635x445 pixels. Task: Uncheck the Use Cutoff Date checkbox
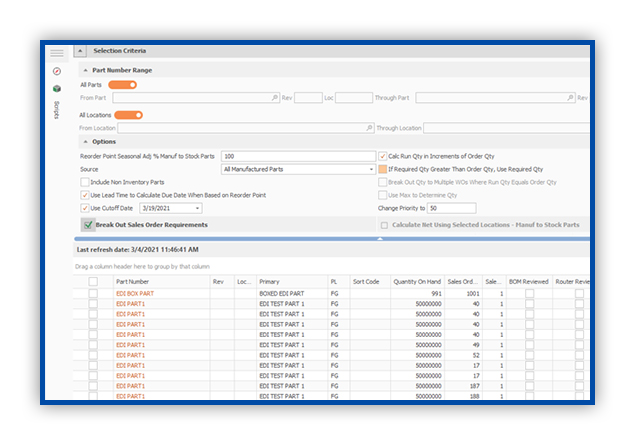[x=85, y=208]
